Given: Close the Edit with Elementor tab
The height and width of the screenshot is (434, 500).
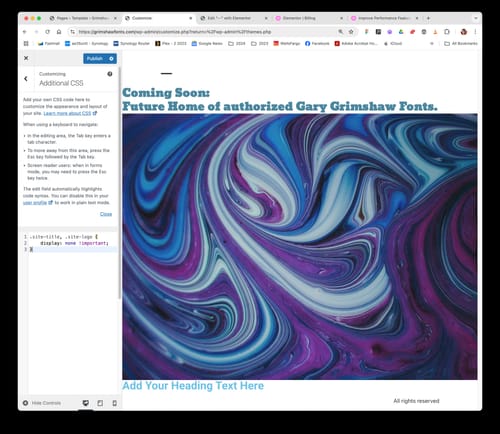Looking at the screenshot, I should (266, 18).
